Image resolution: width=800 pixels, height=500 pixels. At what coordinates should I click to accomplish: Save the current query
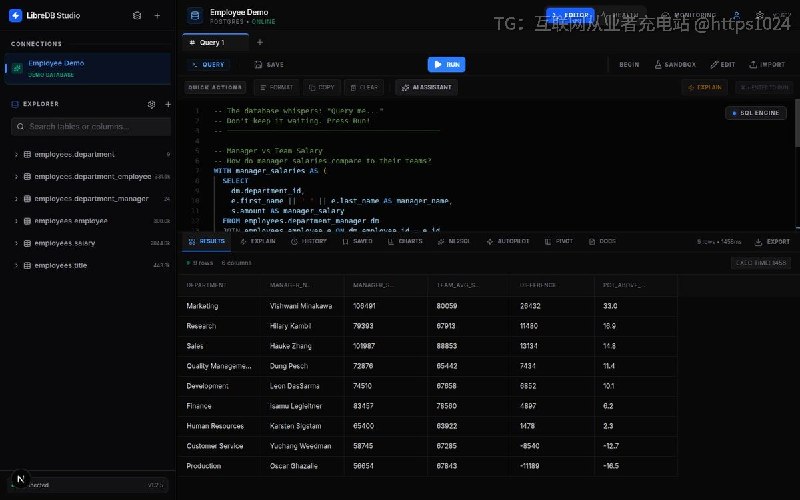[269, 65]
